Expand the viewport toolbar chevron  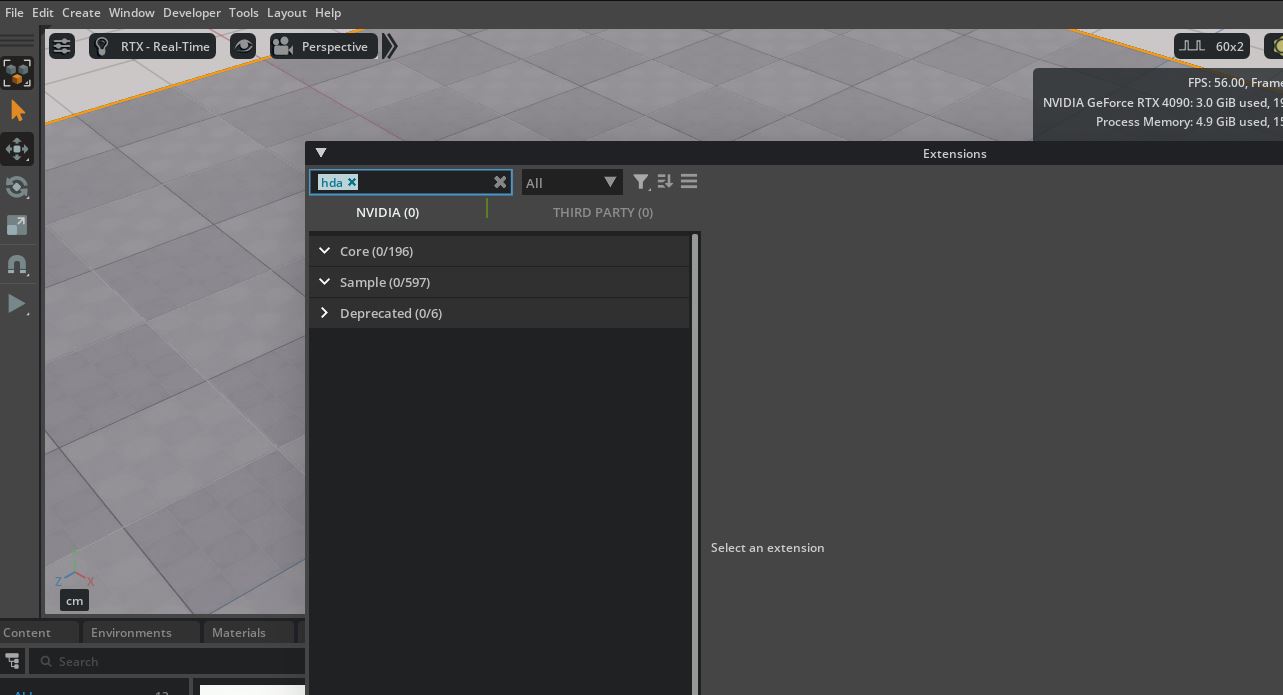click(x=390, y=46)
